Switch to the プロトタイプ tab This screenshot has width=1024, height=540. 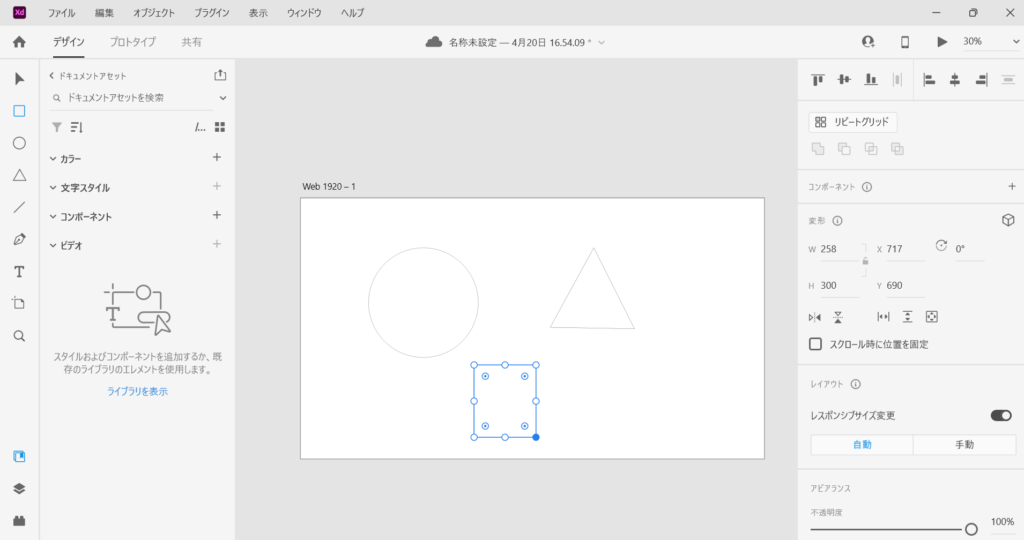(x=132, y=42)
